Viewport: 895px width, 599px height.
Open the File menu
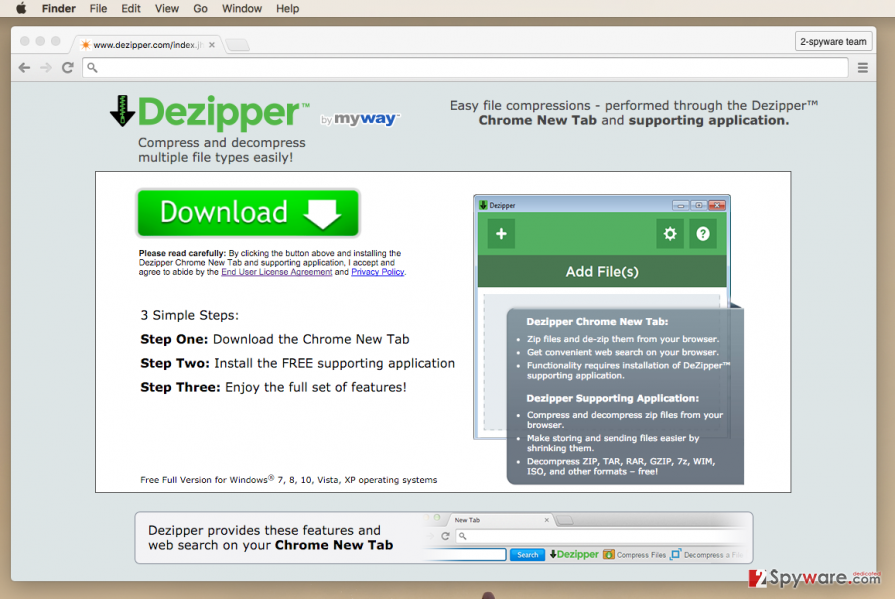(x=98, y=9)
